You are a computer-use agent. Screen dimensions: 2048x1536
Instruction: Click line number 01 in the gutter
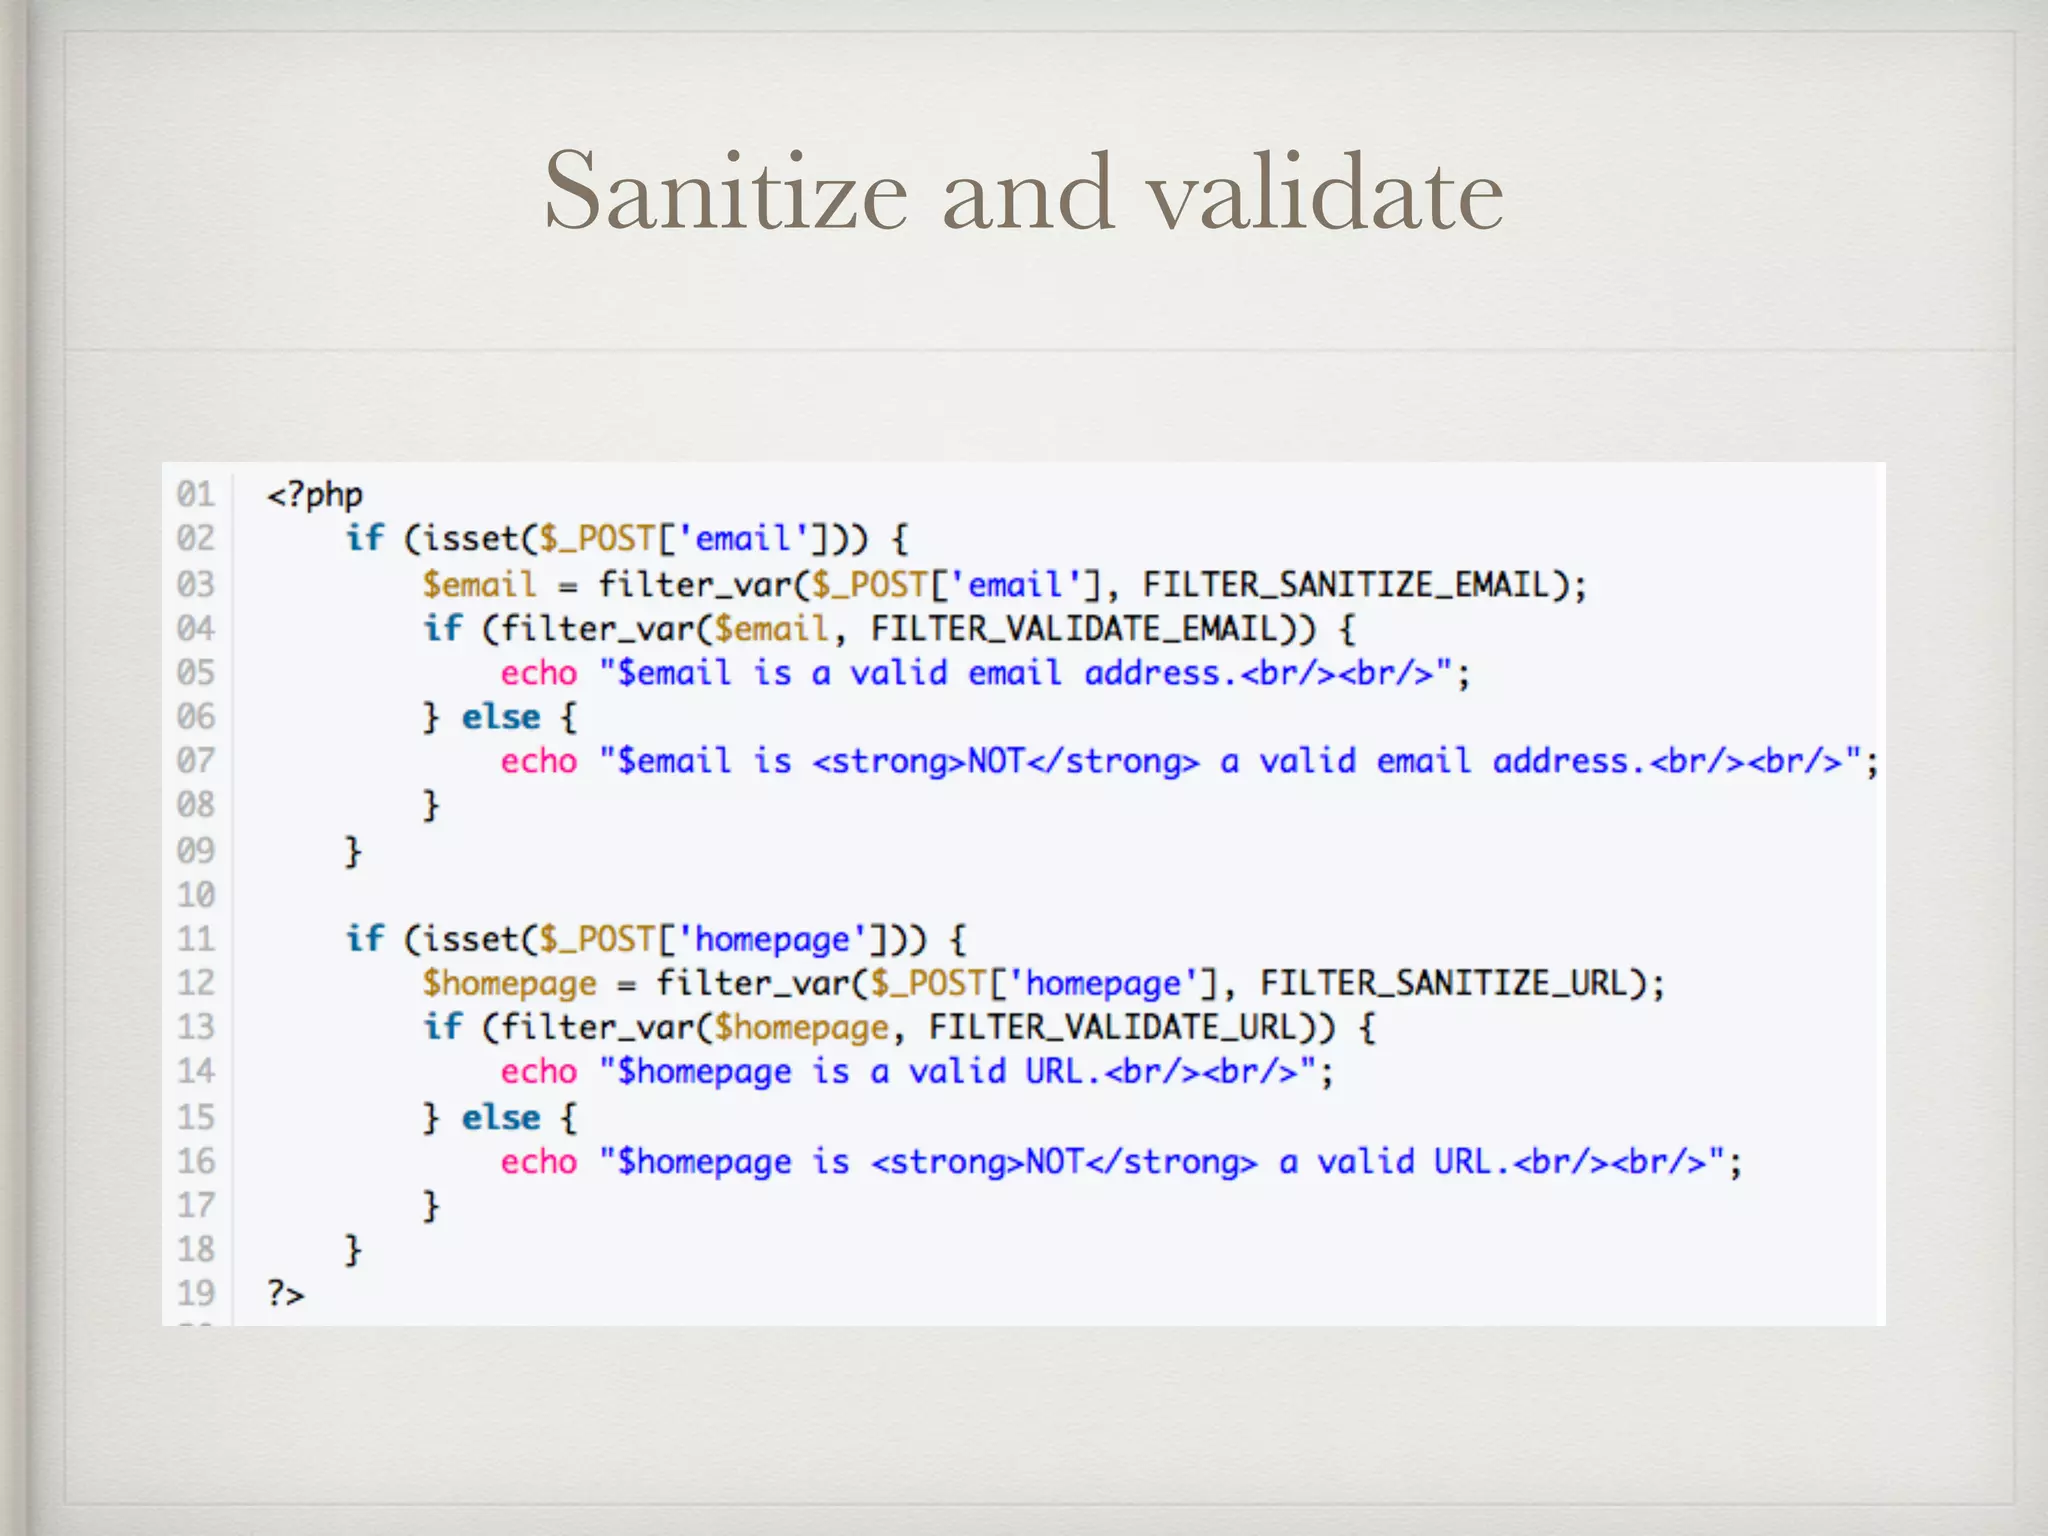196,494
